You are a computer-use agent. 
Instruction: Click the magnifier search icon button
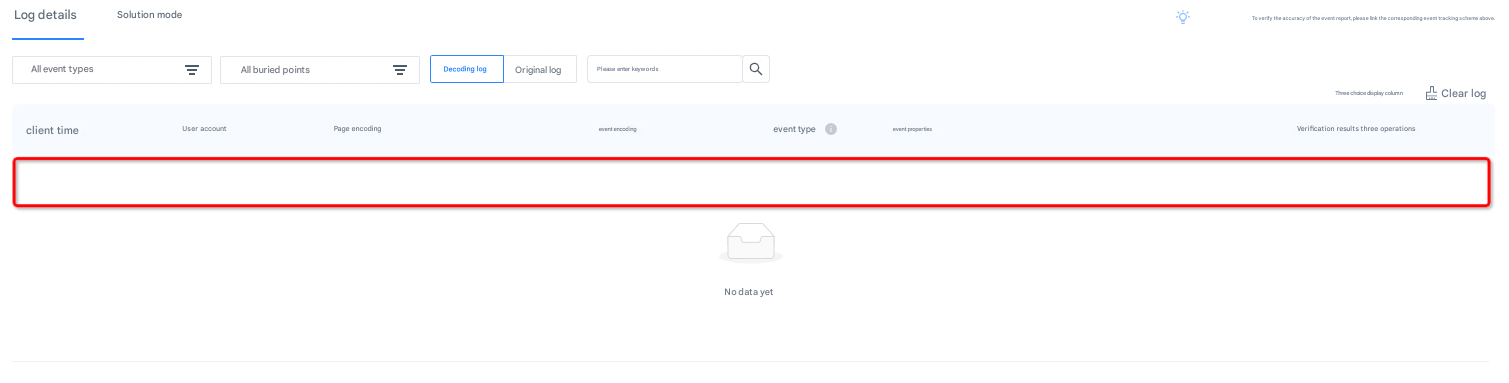pyautogui.click(x=756, y=69)
